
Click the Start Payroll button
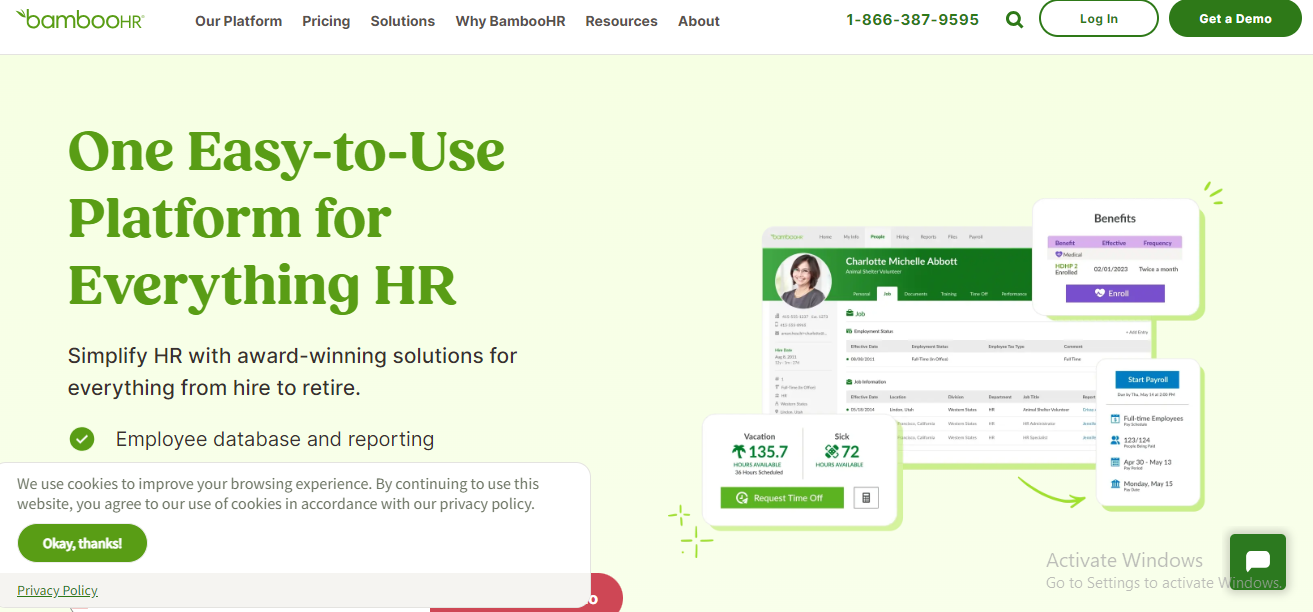tap(1148, 380)
